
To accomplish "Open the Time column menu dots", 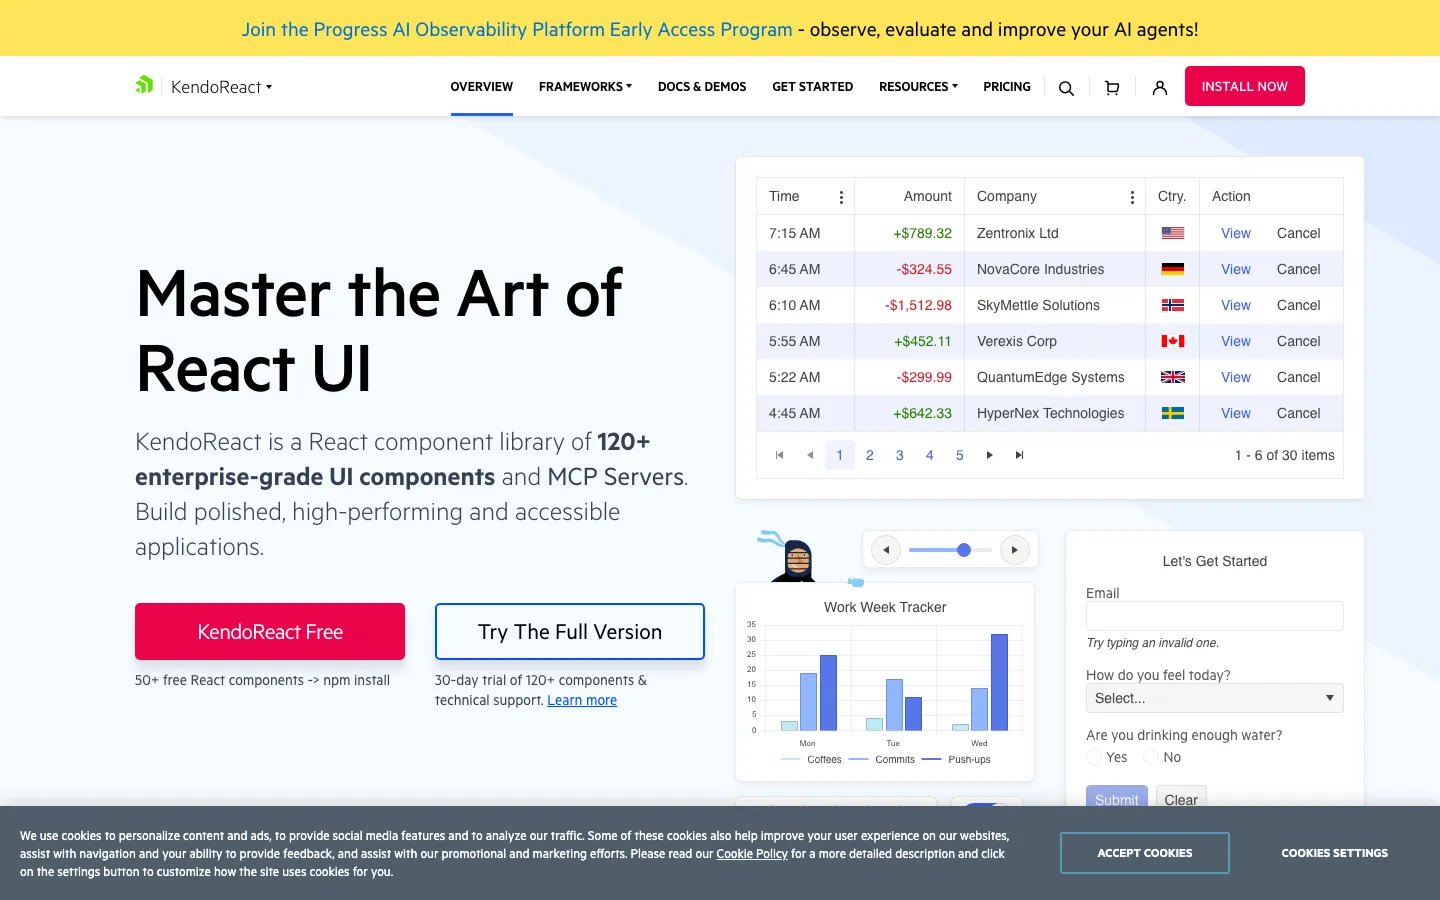I will [841, 197].
